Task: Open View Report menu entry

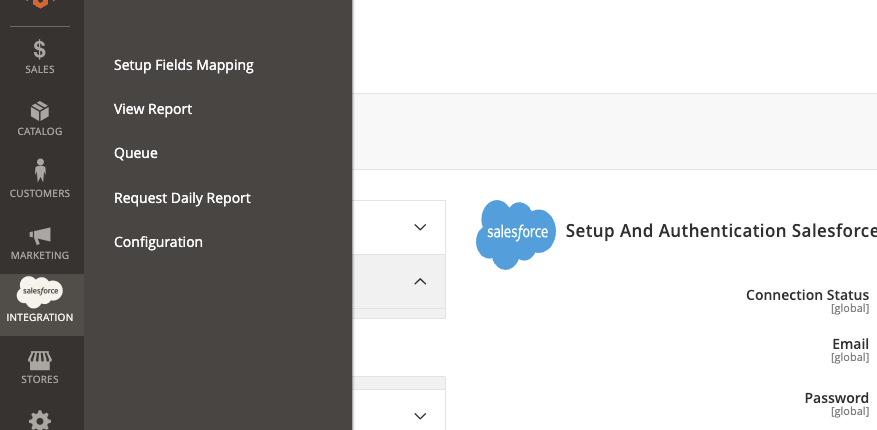Action: coord(153,109)
